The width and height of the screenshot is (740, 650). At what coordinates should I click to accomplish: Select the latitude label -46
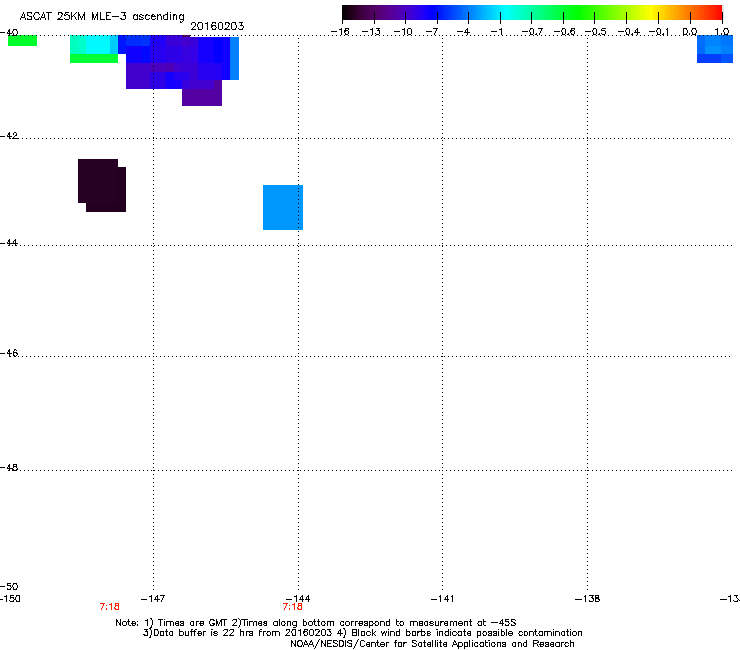click(9, 353)
